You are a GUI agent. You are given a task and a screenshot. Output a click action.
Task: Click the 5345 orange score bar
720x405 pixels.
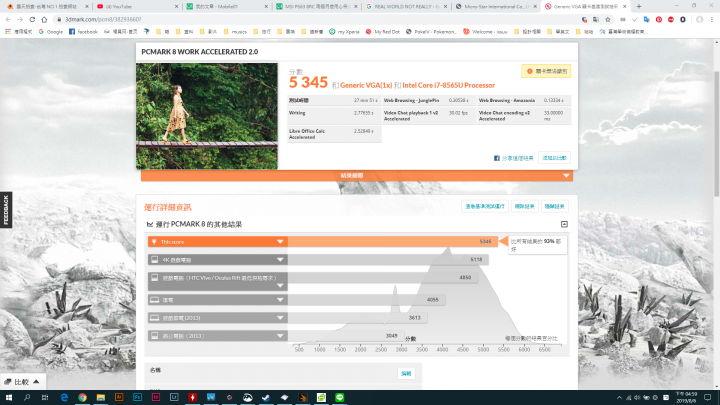pos(393,242)
